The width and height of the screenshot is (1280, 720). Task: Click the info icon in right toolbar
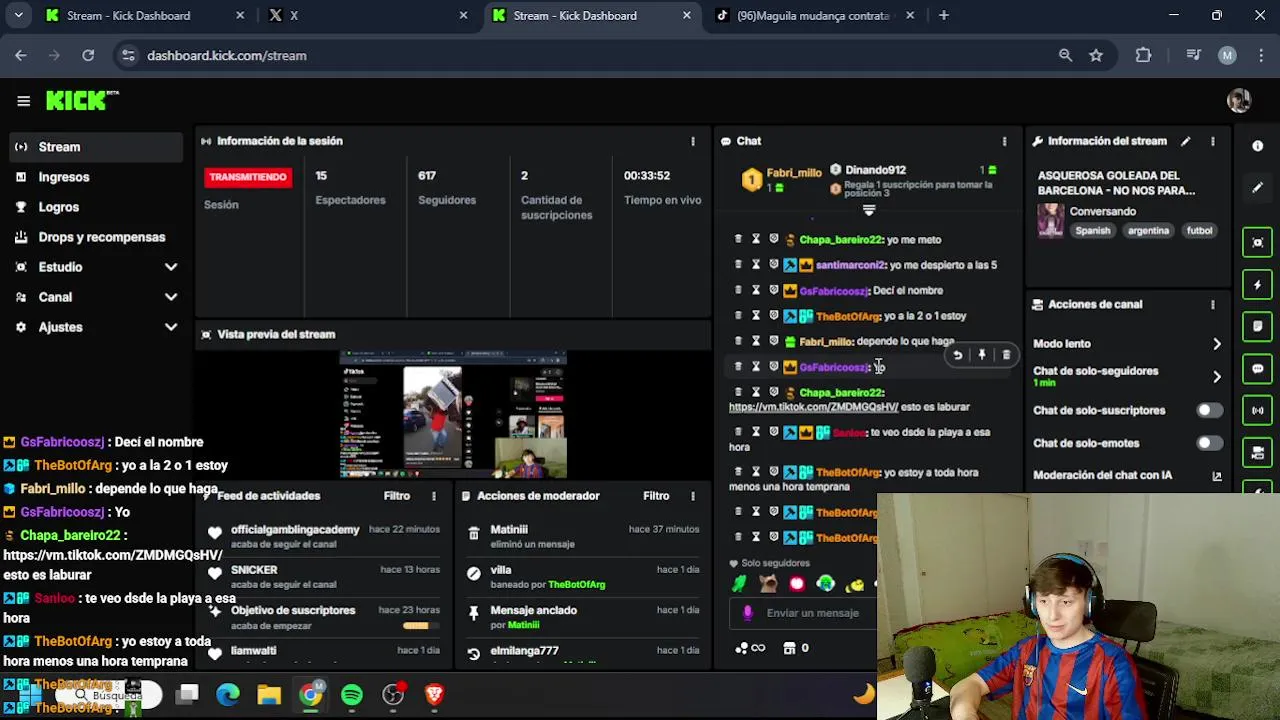1258,146
